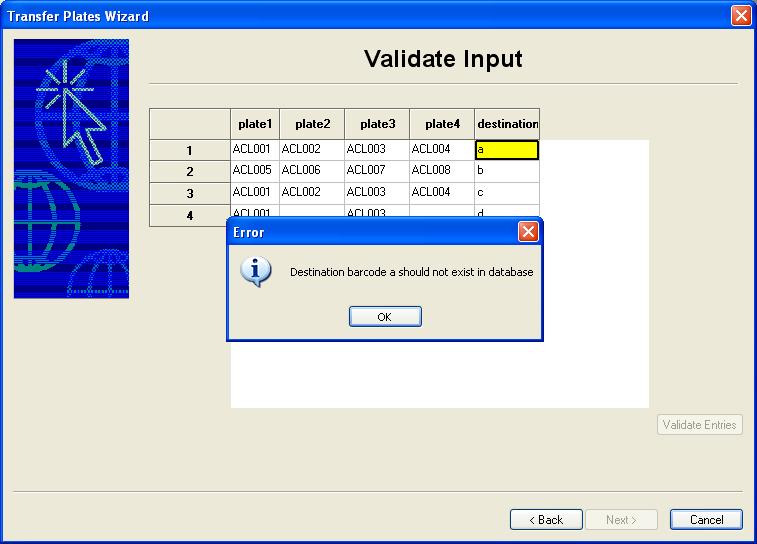This screenshot has height=544, width=757.
Task: Click the plate3 column header
Action: tap(377, 124)
